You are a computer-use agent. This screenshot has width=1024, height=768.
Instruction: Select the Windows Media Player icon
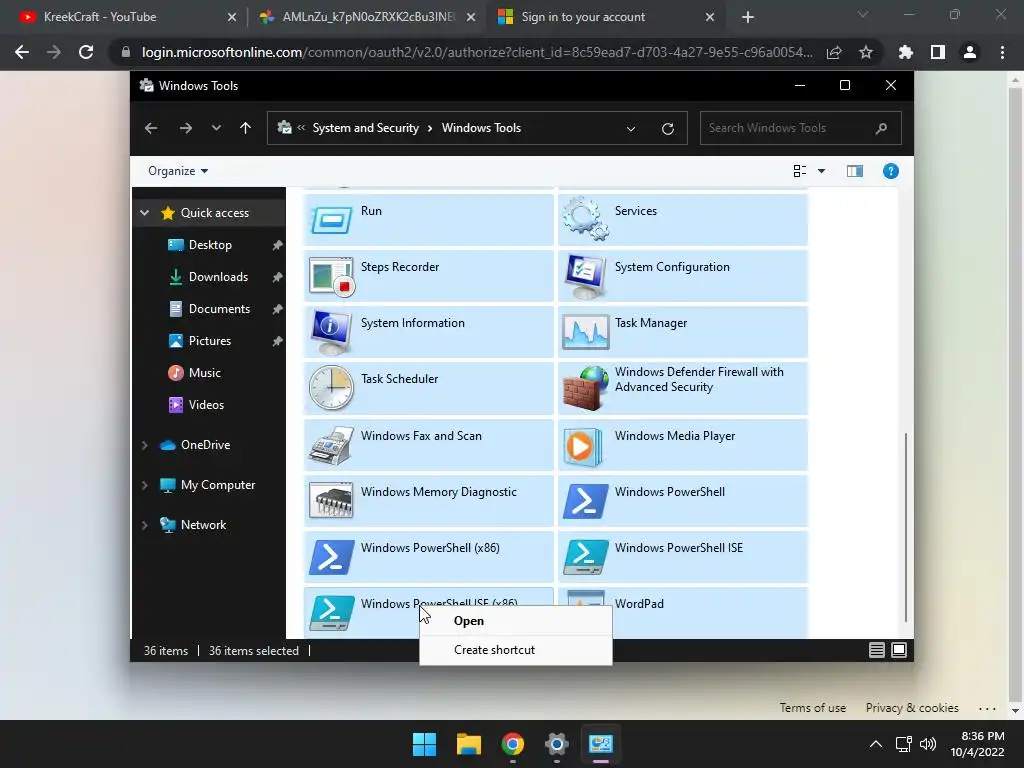coord(583,447)
